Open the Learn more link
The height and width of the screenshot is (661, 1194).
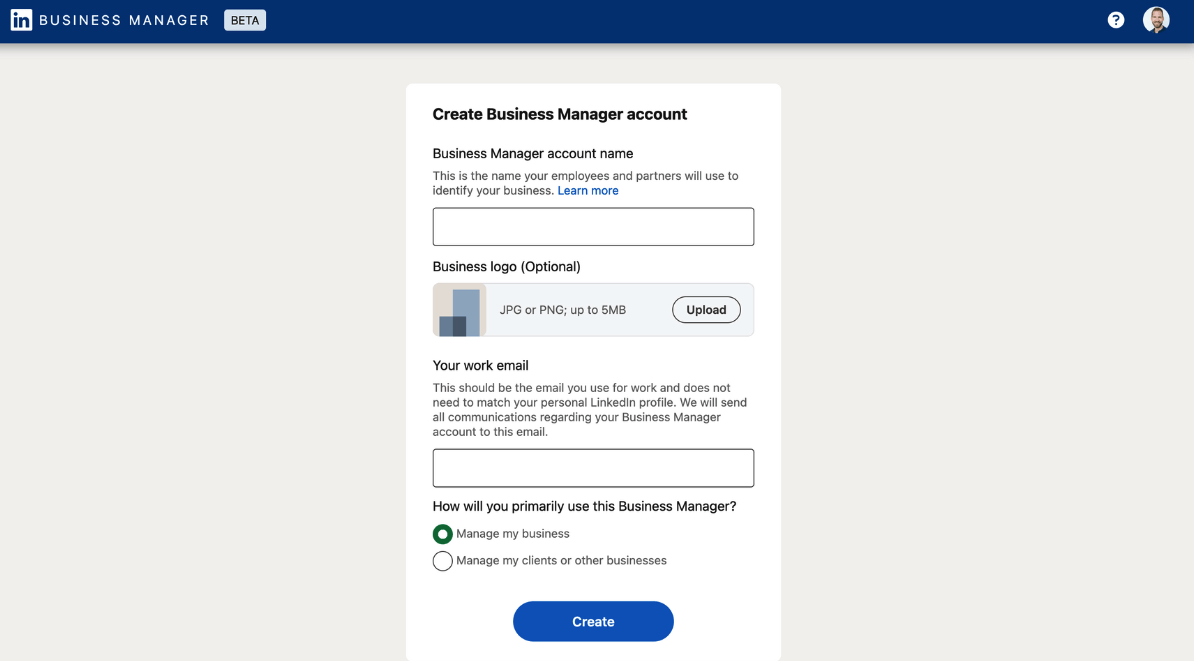[588, 191]
